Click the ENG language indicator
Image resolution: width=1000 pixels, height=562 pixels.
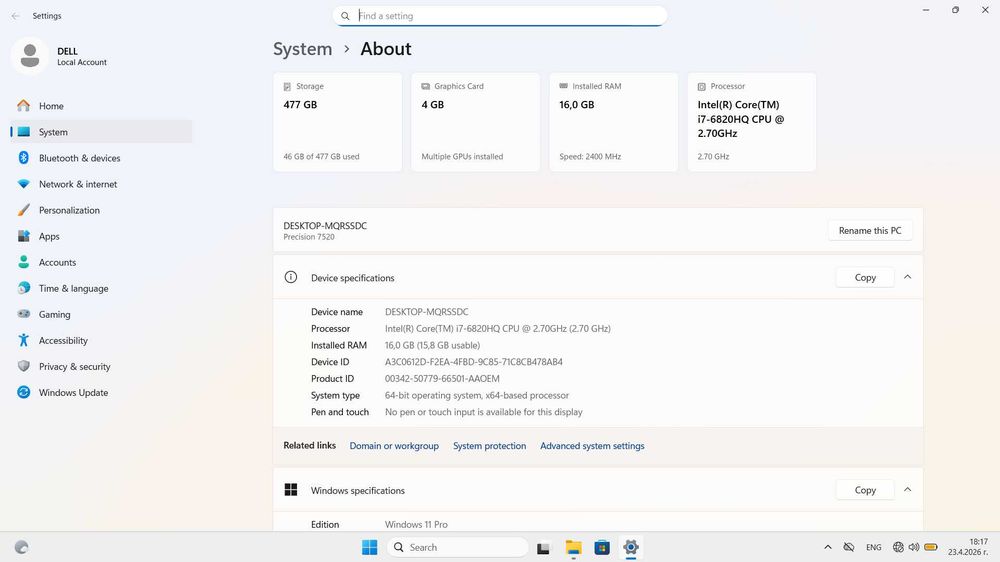coord(873,547)
